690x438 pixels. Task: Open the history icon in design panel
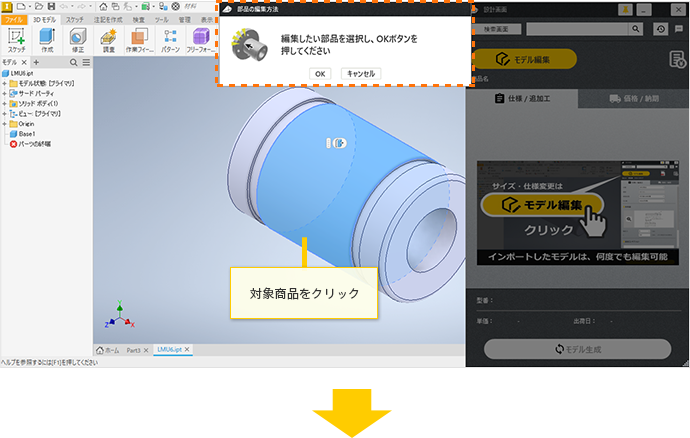tap(661, 30)
